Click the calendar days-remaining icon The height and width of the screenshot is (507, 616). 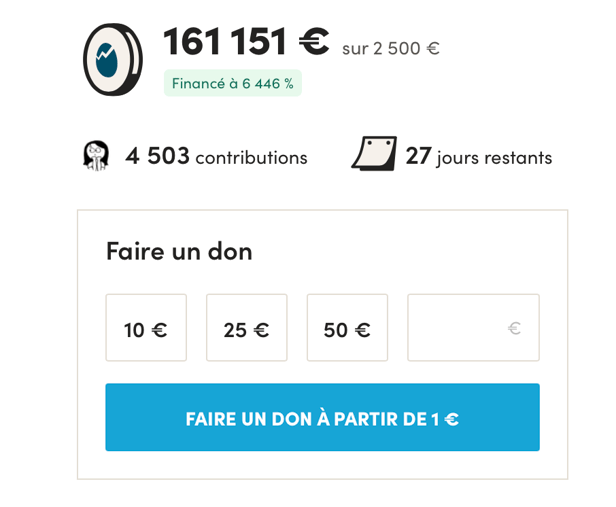coord(374,155)
